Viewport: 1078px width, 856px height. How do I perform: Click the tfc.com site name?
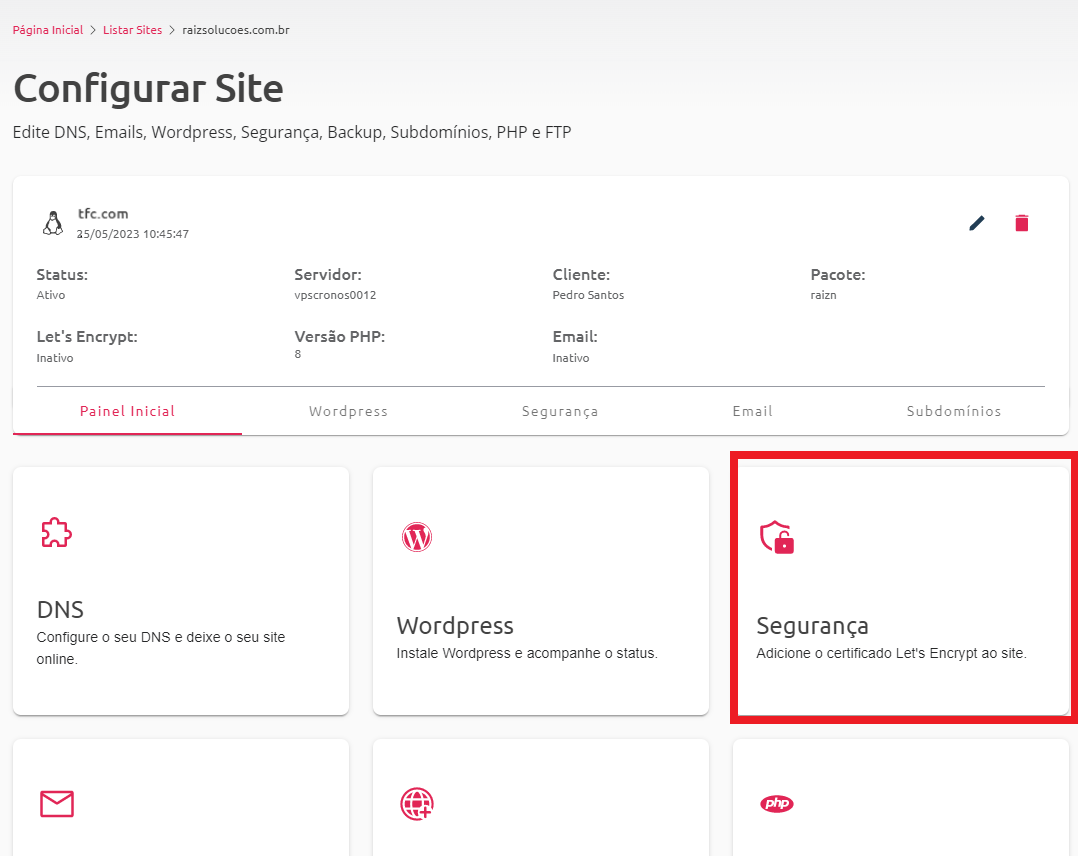[x=103, y=214]
